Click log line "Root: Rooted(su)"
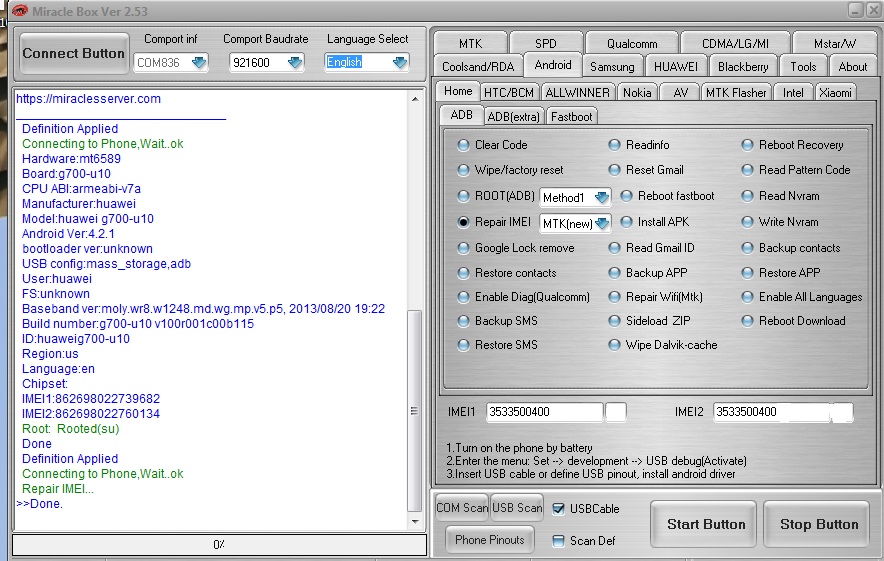Image resolution: width=884 pixels, height=561 pixels. (70, 429)
